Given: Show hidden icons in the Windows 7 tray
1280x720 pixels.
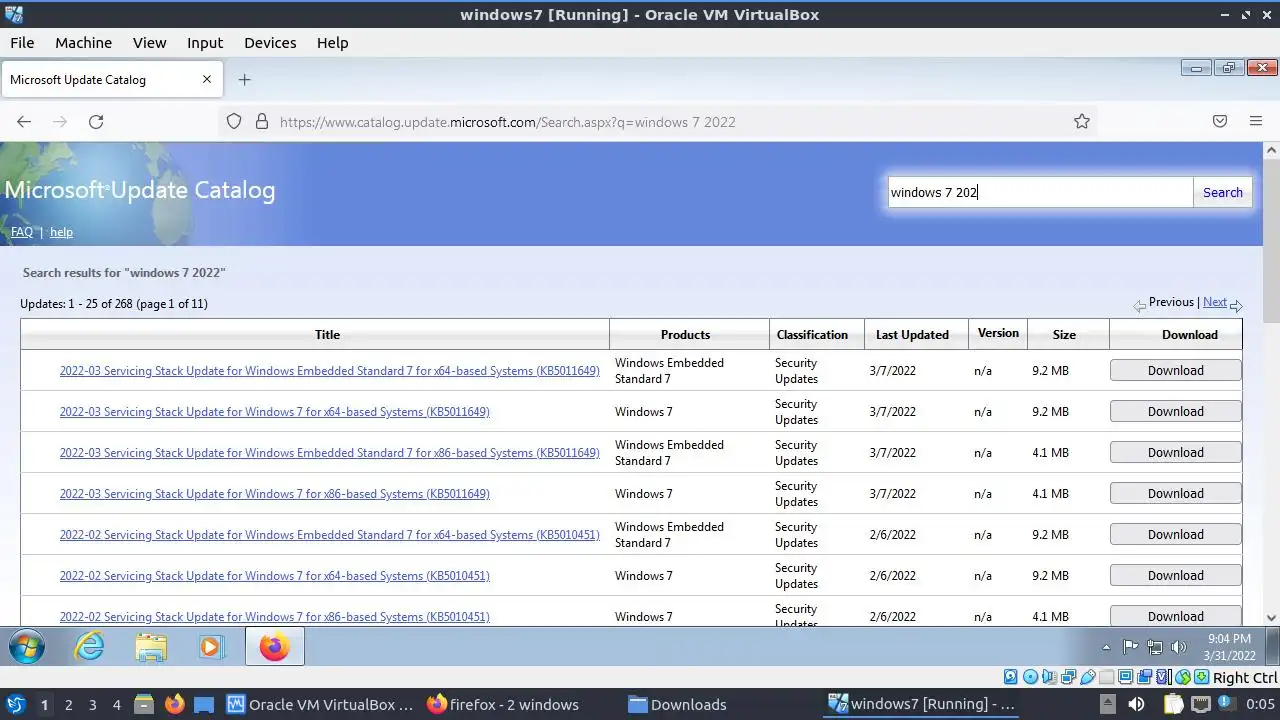Looking at the screenshot, I should pyautogui.click(x=1106, y=647).
